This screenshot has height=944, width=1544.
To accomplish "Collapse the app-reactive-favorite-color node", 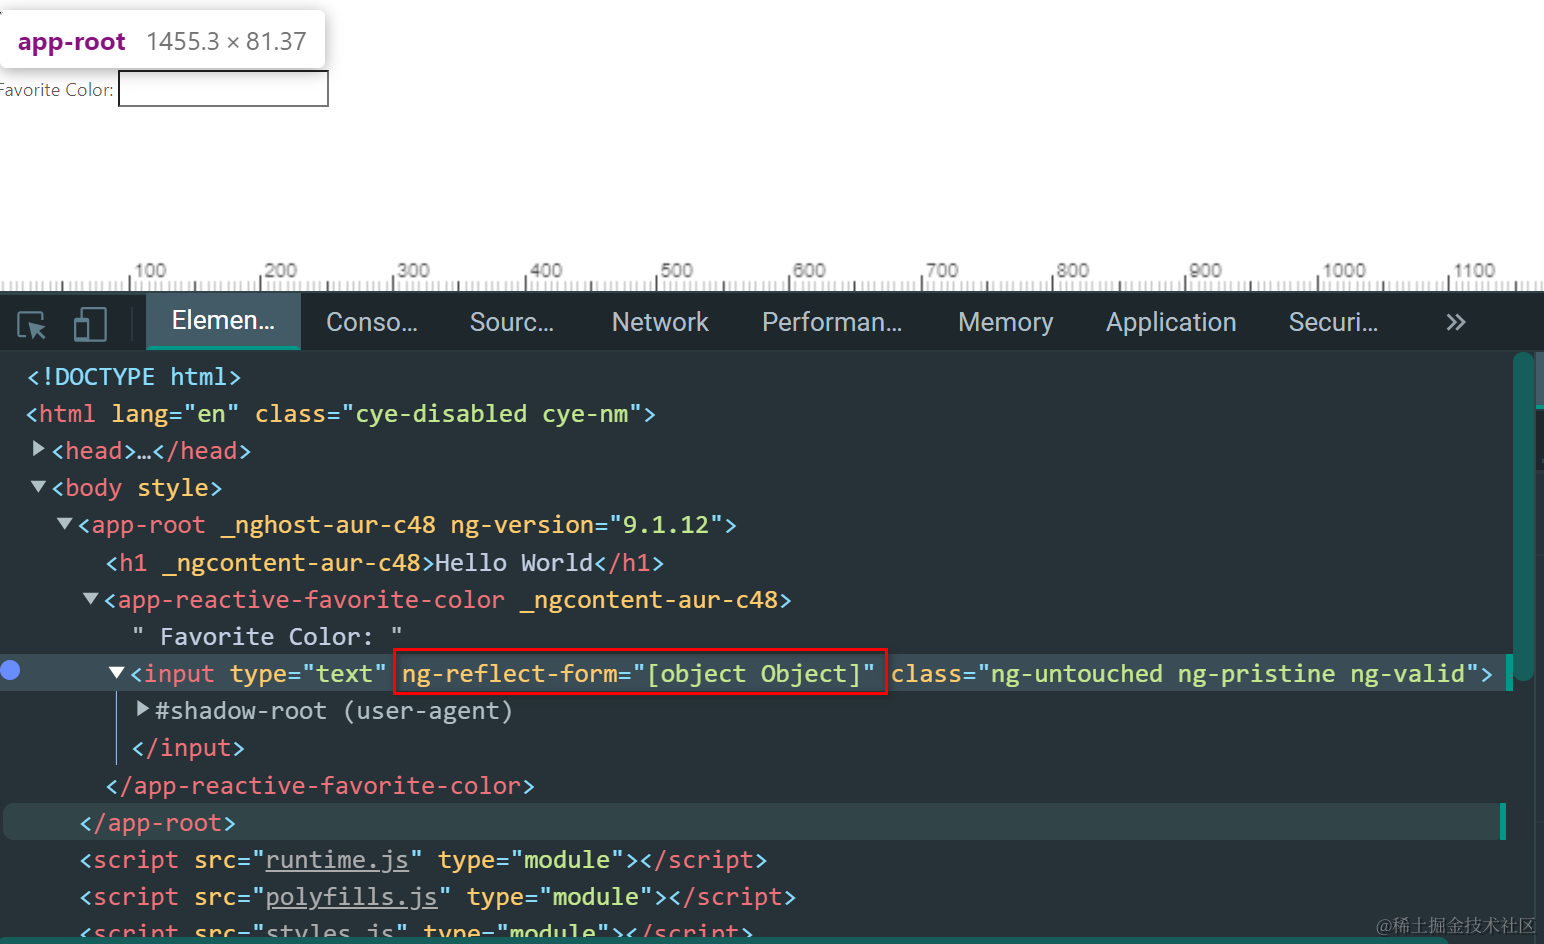I will [91, 599].
